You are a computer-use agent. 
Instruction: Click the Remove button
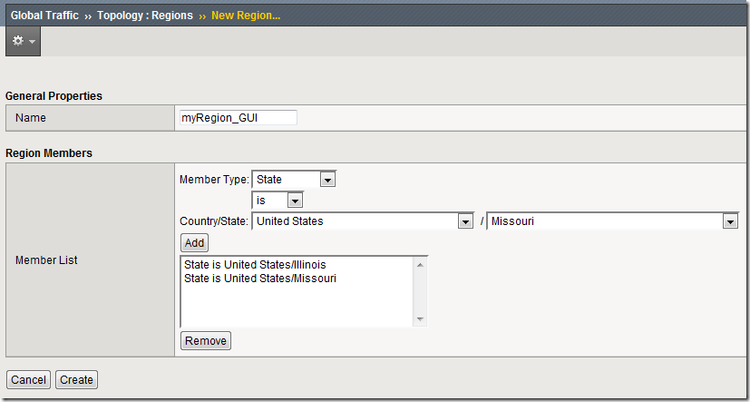206,341
